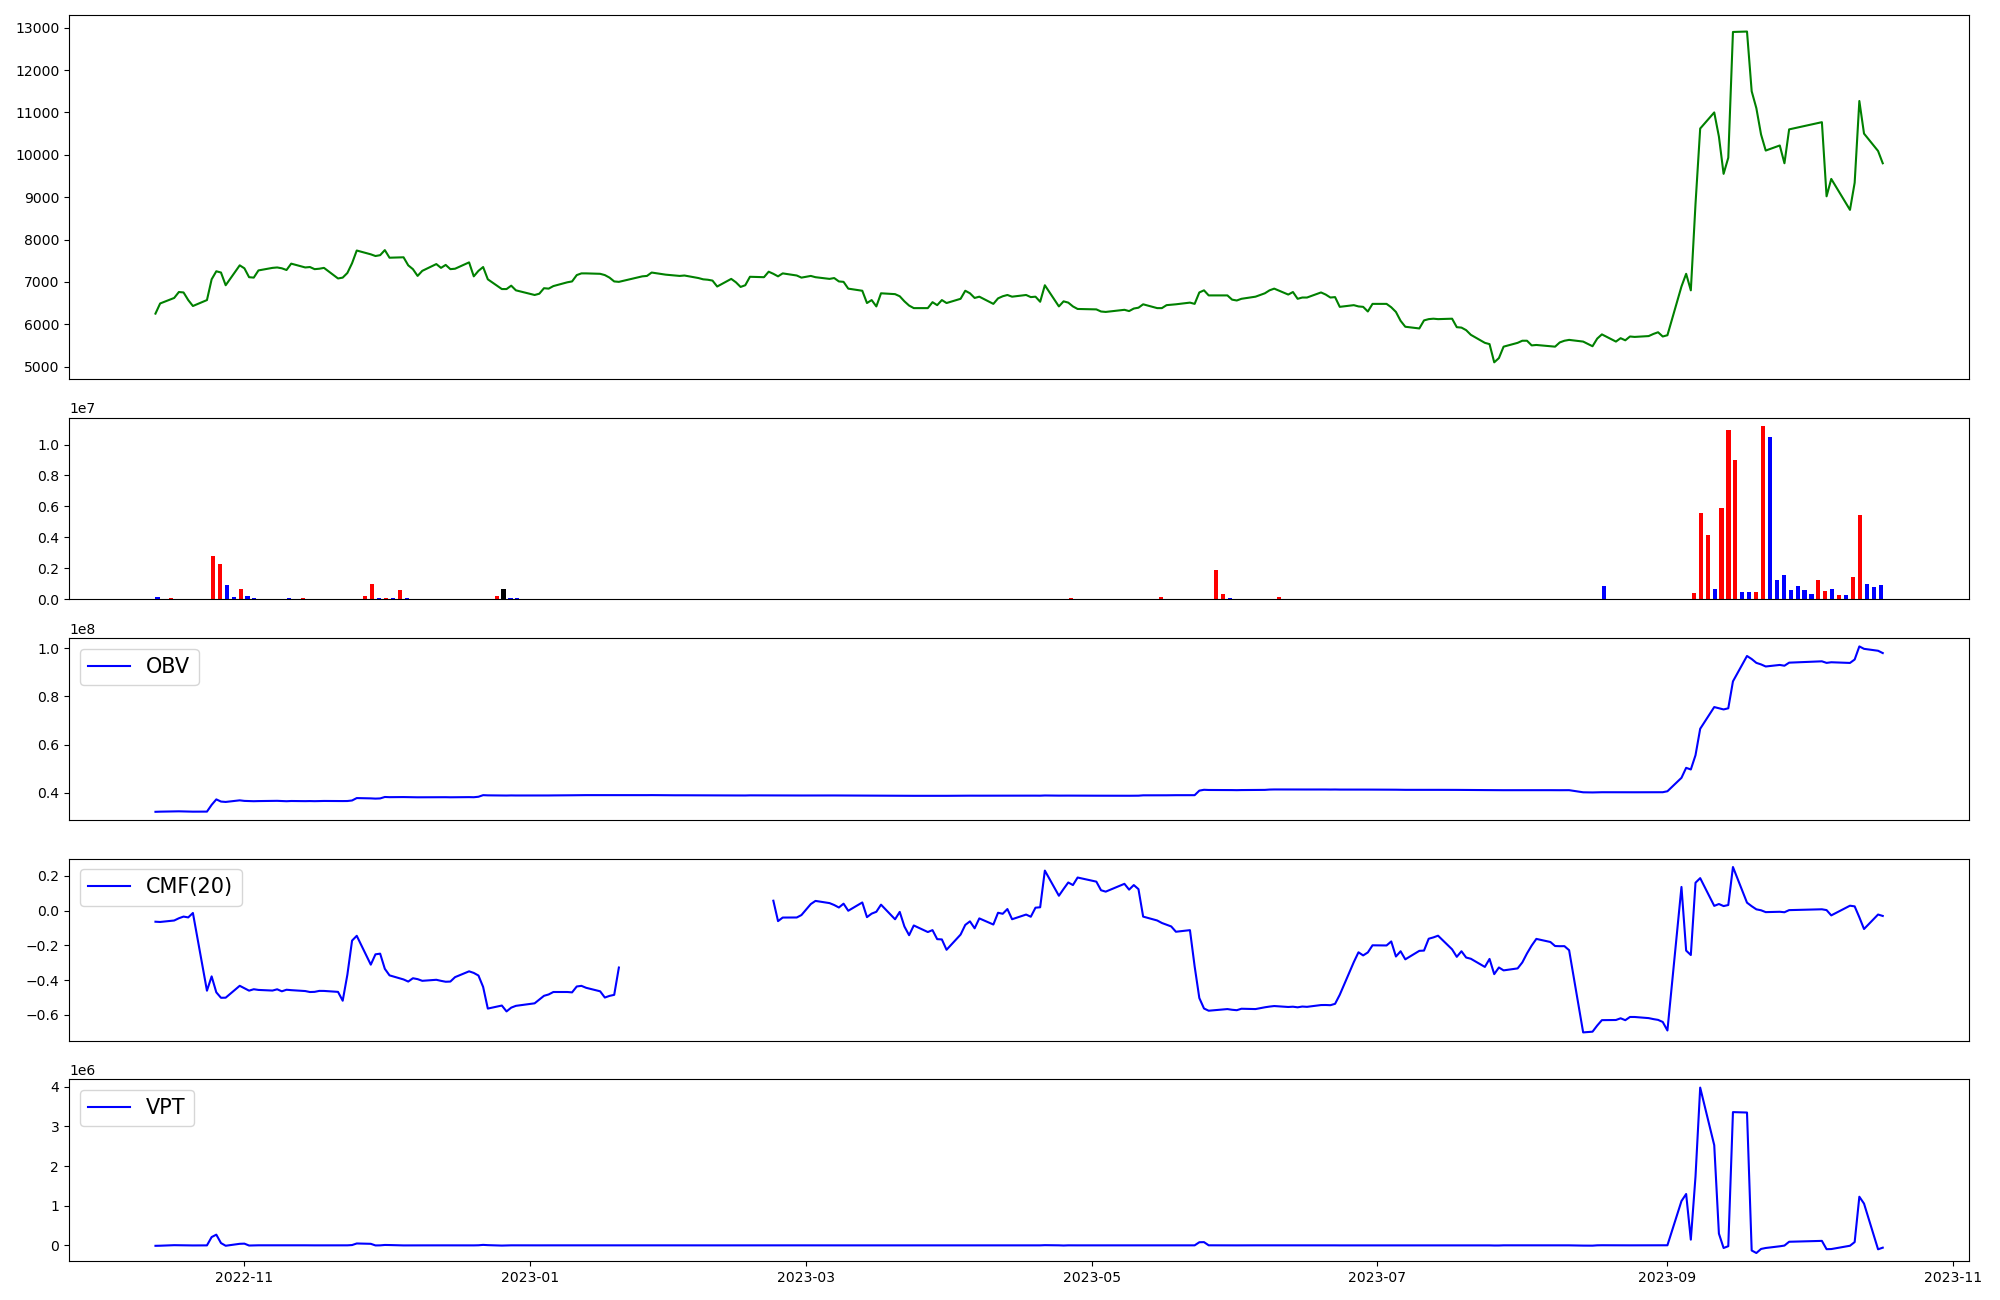Click the 5000 y-axis label on price chart
This screenshot has height=1300, width=2000.
click(42, 367)
